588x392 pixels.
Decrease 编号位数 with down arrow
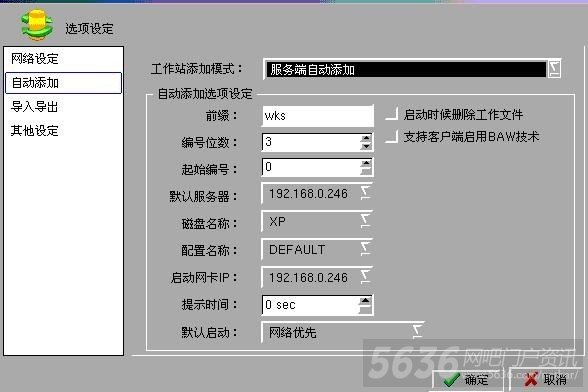click(x=366, y=146)
